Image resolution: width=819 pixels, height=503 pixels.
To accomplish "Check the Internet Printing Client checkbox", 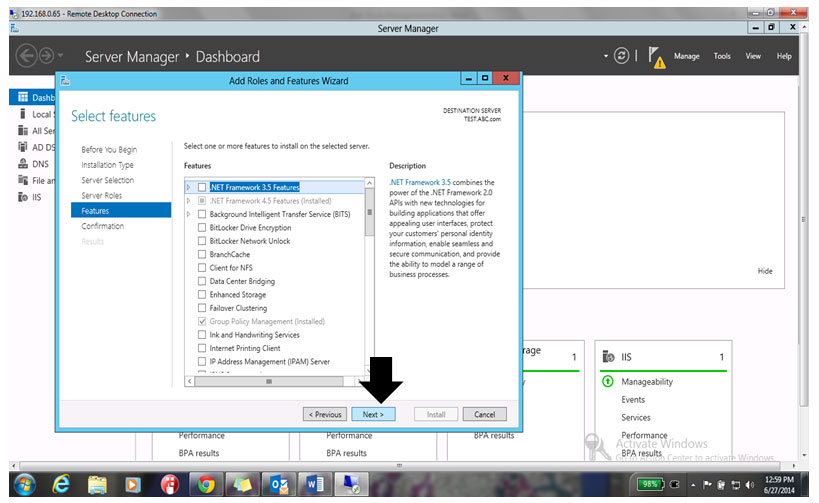I will click(202, 348).
